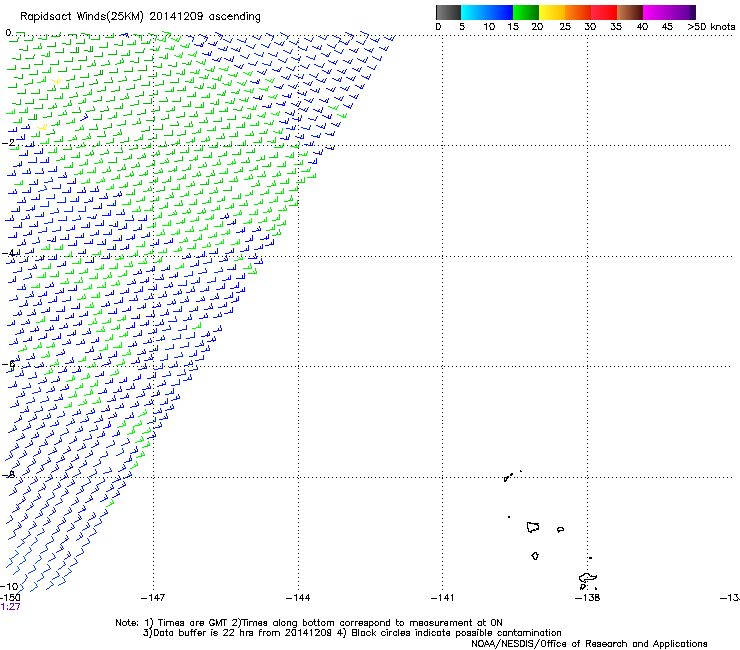
Task: Click the 'NOAA/NESDIS/Office of Research and Applications' credit
Action: tap(589, 644)
